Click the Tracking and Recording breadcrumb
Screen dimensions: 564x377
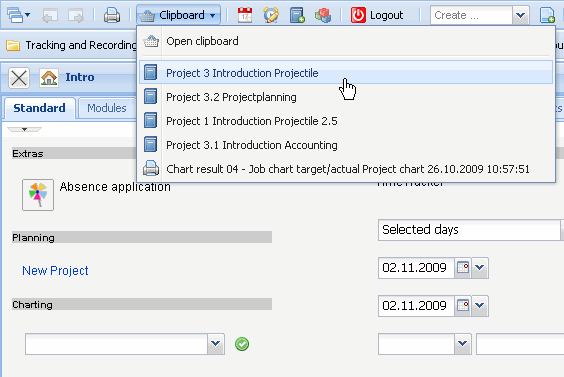click(81, 45)
